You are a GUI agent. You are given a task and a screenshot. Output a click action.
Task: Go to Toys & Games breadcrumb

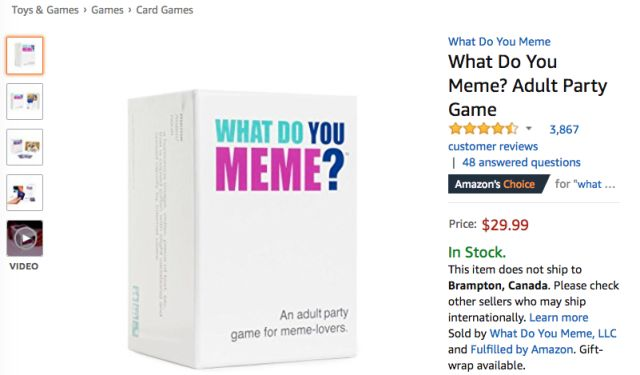pos(45,10)
